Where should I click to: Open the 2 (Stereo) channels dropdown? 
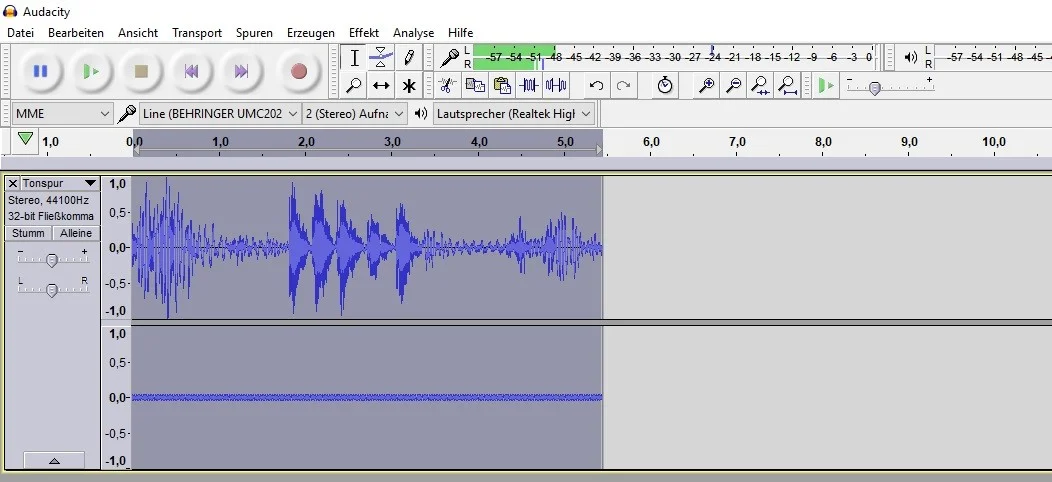tap(355, 113)
